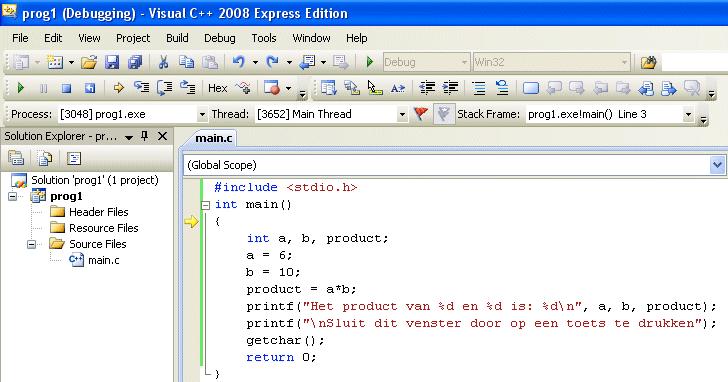Select the Resource Files folder

(104, 228)
